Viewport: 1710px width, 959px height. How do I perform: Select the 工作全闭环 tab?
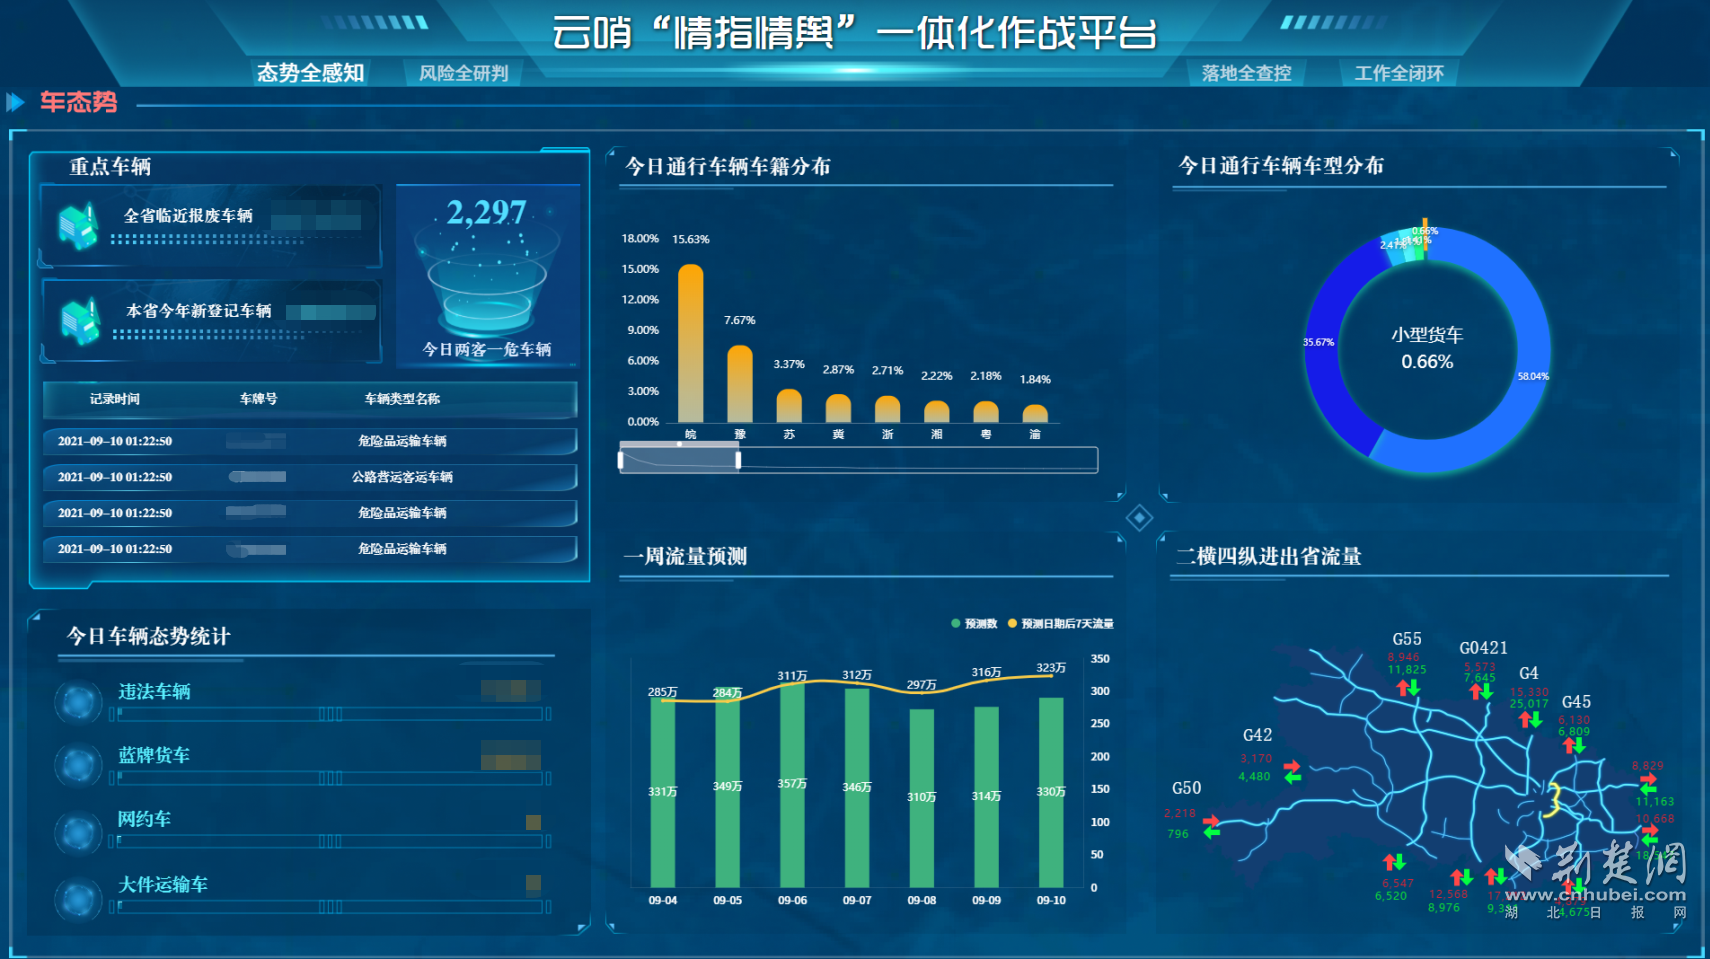pos(1398,73)
